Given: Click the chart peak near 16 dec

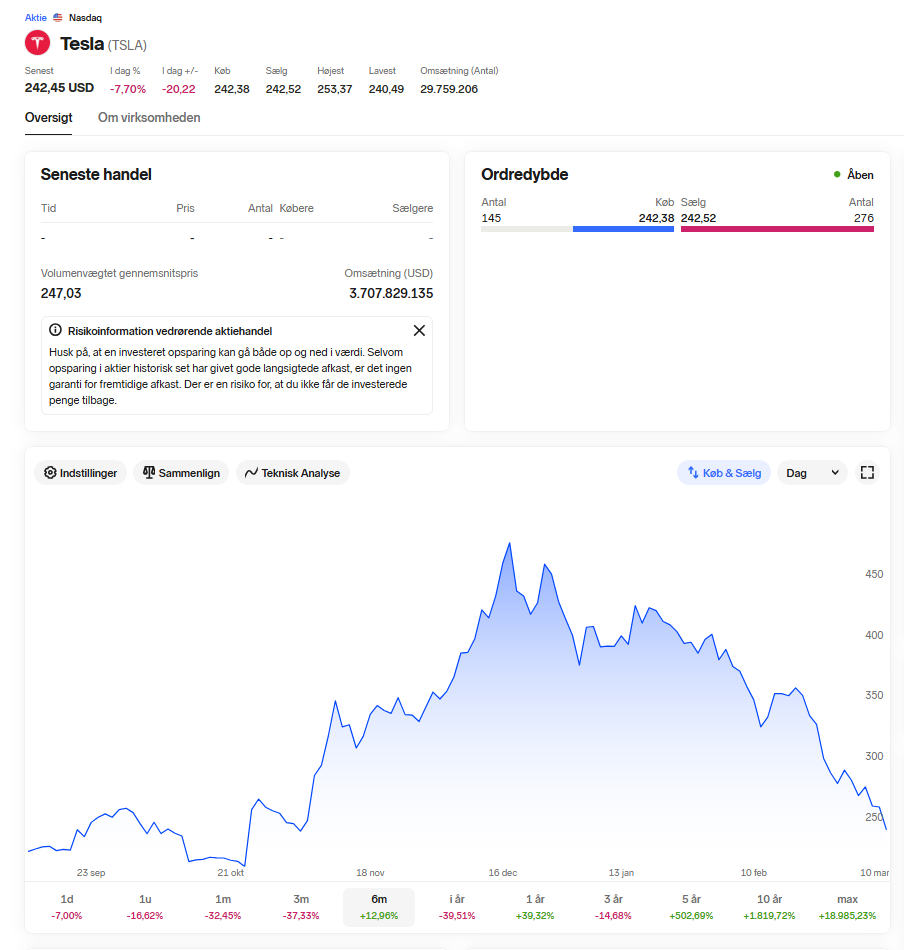Looking at the screenshot, I should click(x=510, y=543).
